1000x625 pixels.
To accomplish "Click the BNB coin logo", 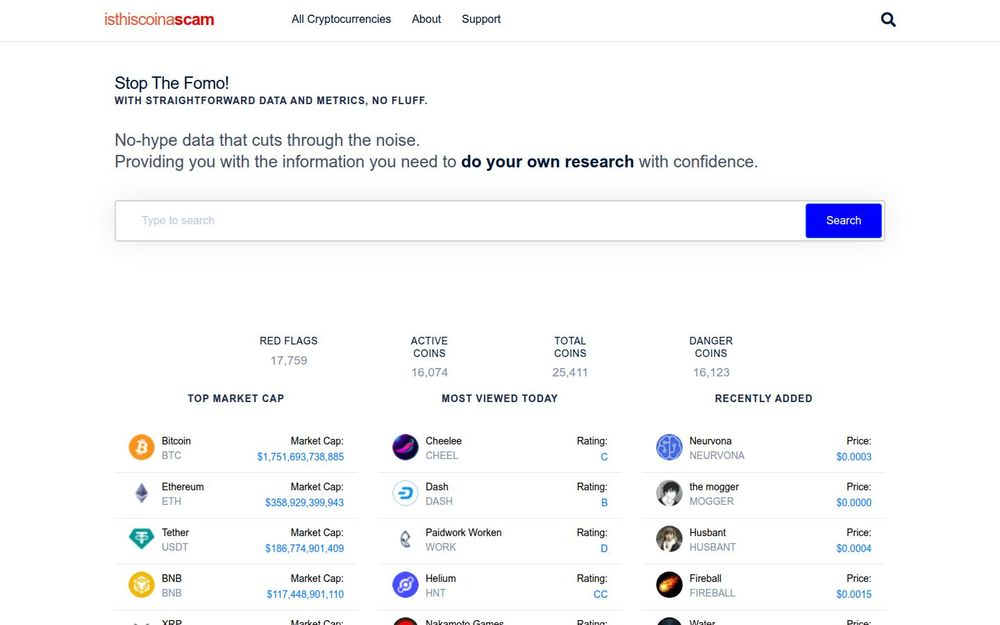I will [x=142, y=585].
